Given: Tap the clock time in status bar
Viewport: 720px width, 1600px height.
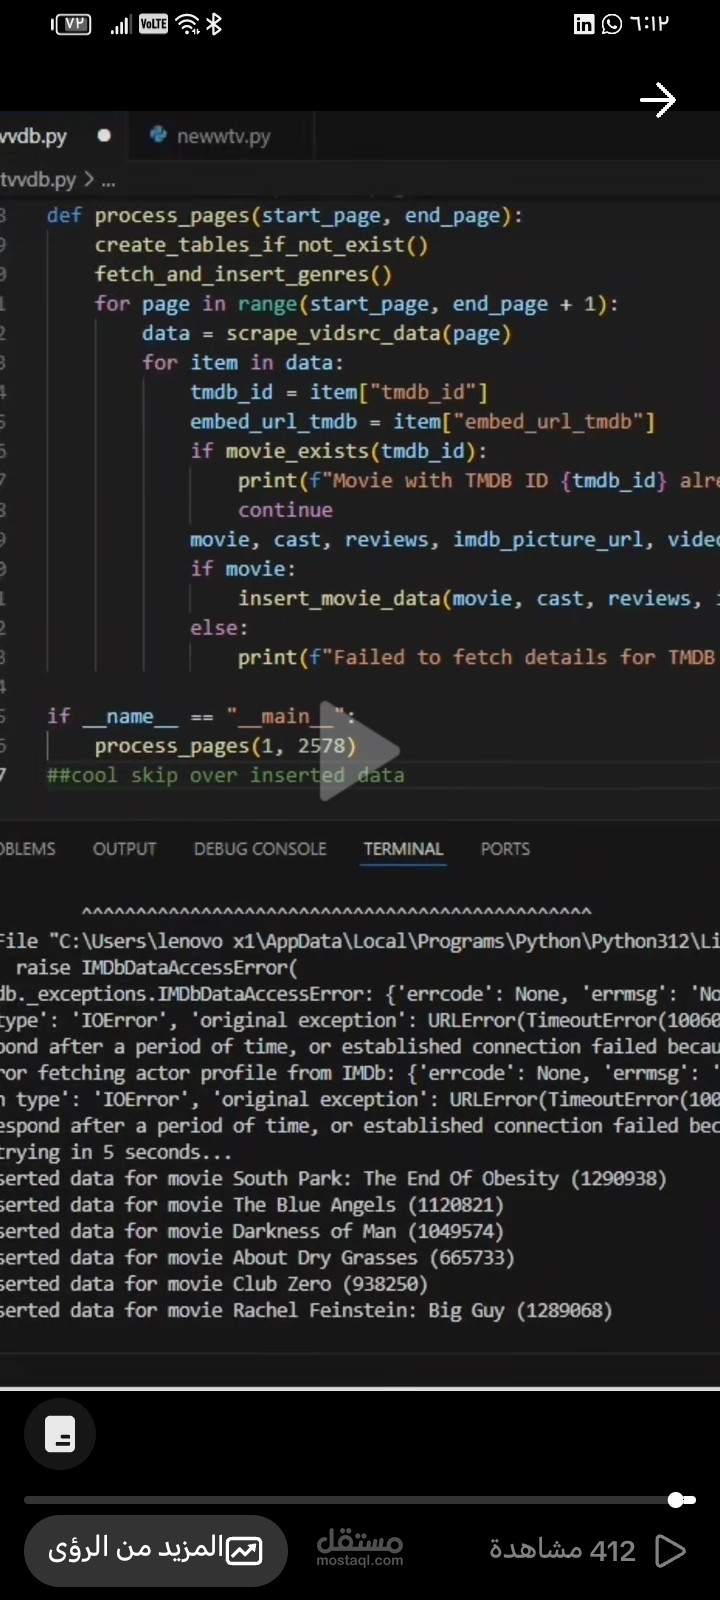Looking at the screenshot, I should coord(649,25).
